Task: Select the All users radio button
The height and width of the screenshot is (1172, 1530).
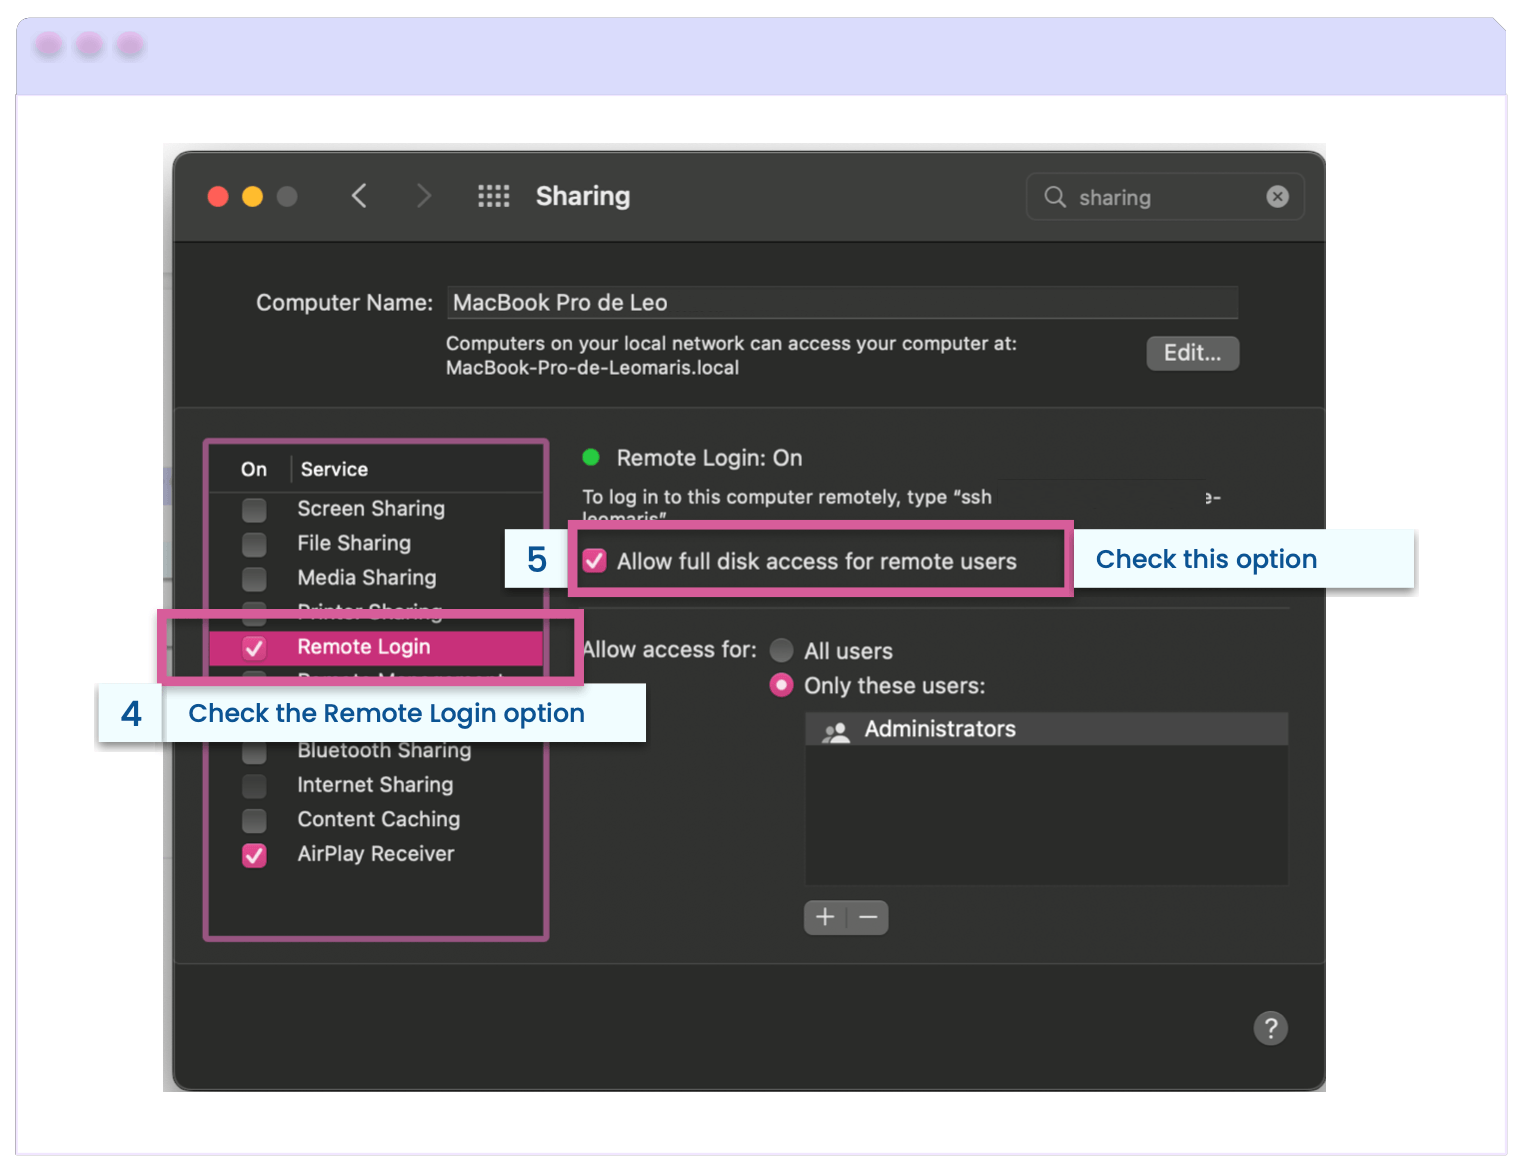Action: coord(782,651)
